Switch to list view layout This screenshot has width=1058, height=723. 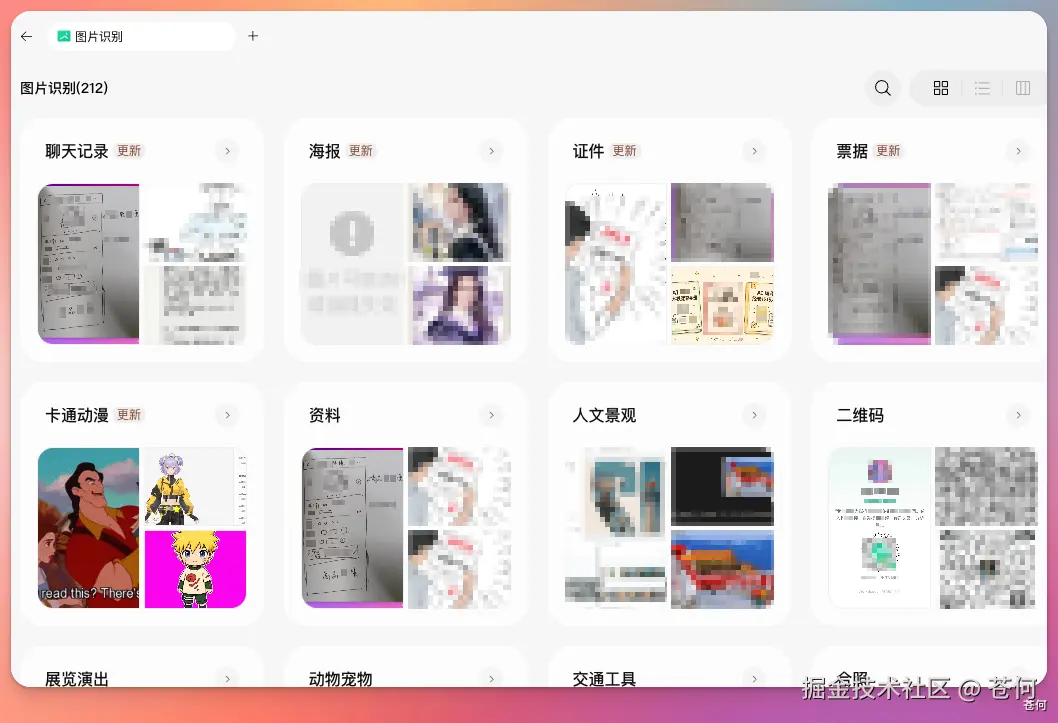pyautogui.click(x=982, y=88)
